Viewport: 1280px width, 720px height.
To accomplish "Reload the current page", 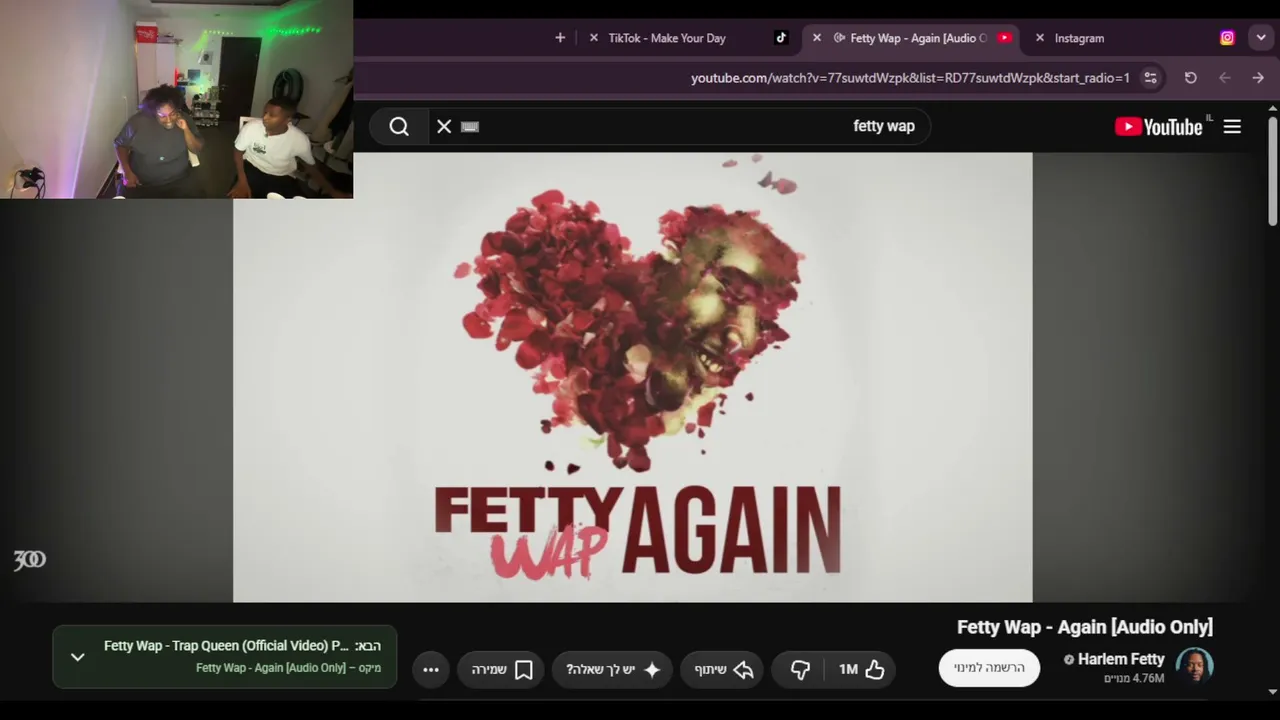I will click(x=1191, y=78).
